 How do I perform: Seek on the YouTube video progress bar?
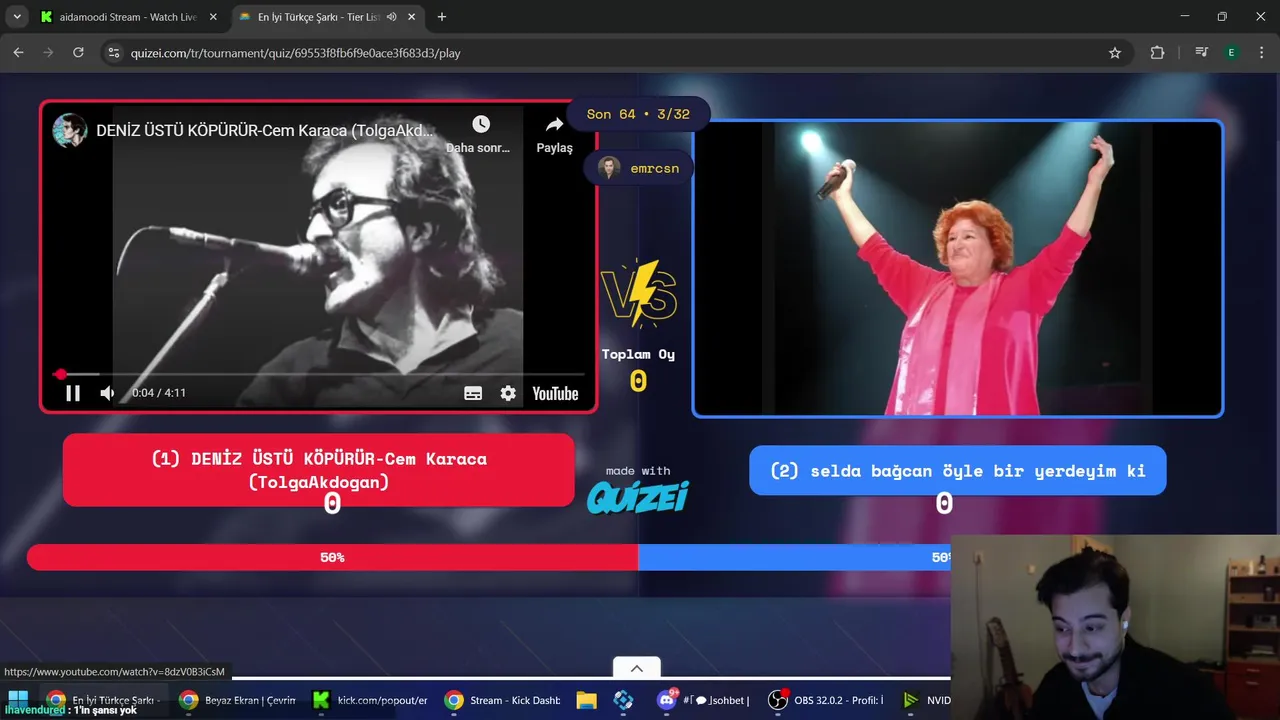pos(319,374)
